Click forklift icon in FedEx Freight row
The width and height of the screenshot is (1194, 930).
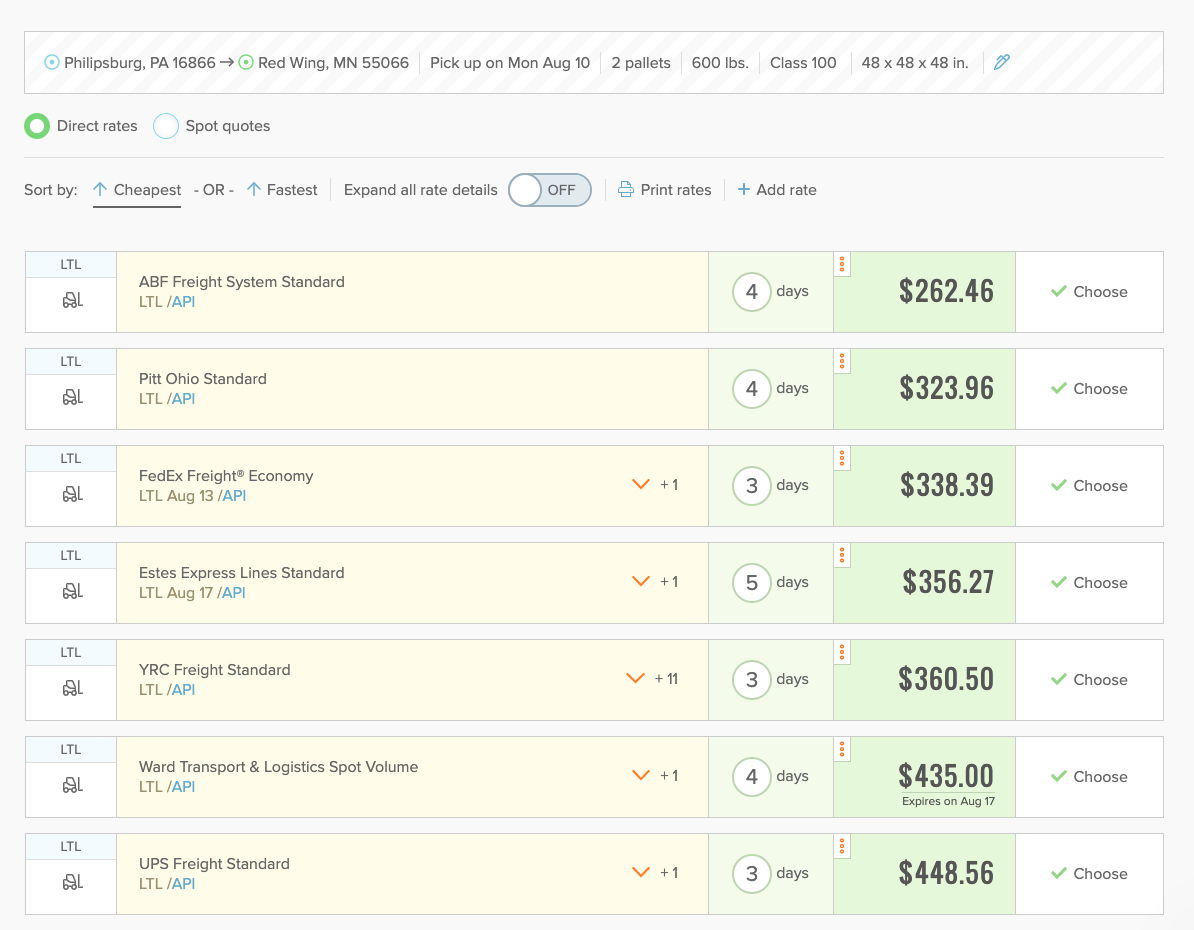(71, 494)
